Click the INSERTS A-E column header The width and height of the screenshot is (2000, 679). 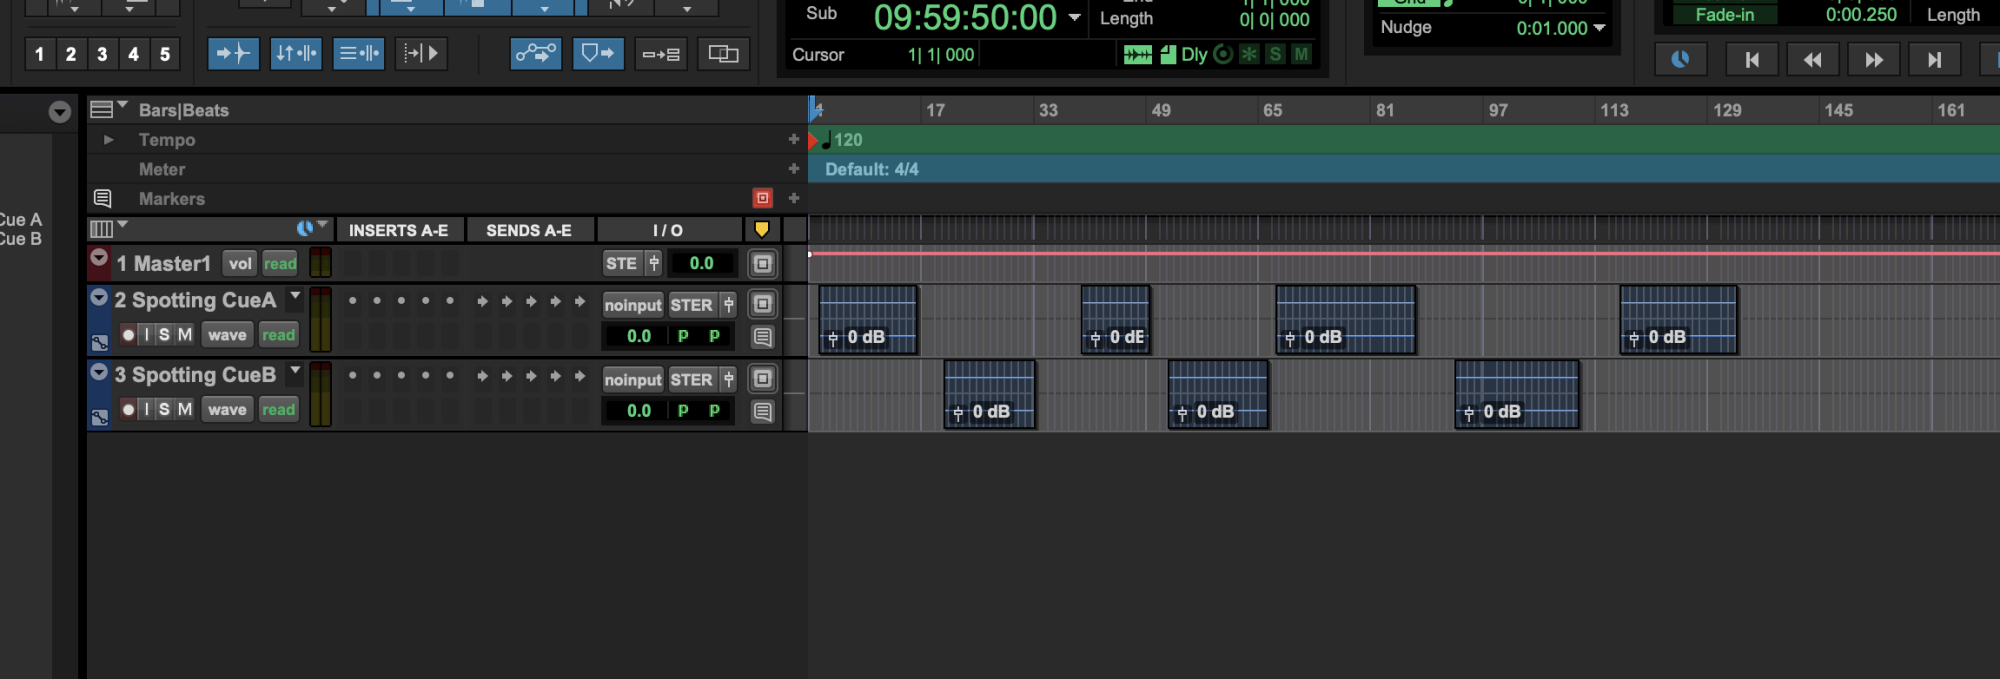(398, 230)
